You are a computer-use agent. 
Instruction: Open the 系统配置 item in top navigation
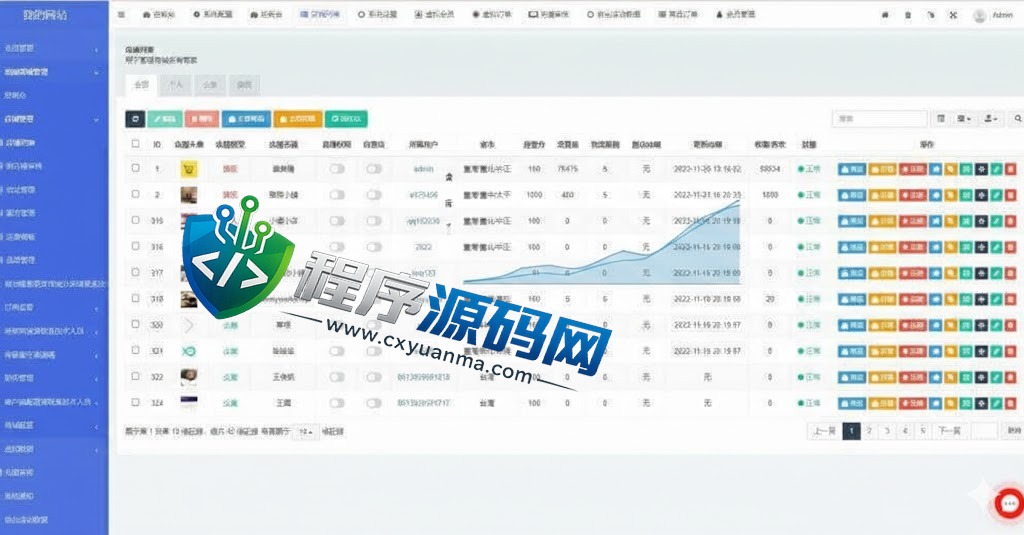(x=213, y=14)
